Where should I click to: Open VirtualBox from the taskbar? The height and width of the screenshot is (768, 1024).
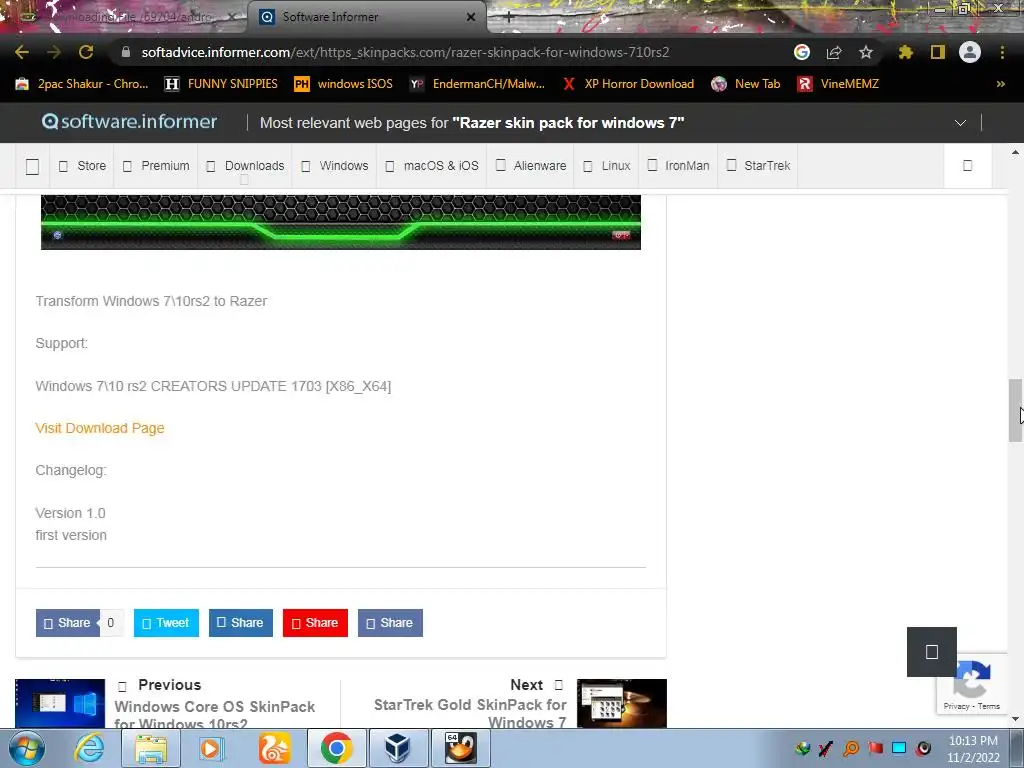pyautogui.click(x=398, y=748)
